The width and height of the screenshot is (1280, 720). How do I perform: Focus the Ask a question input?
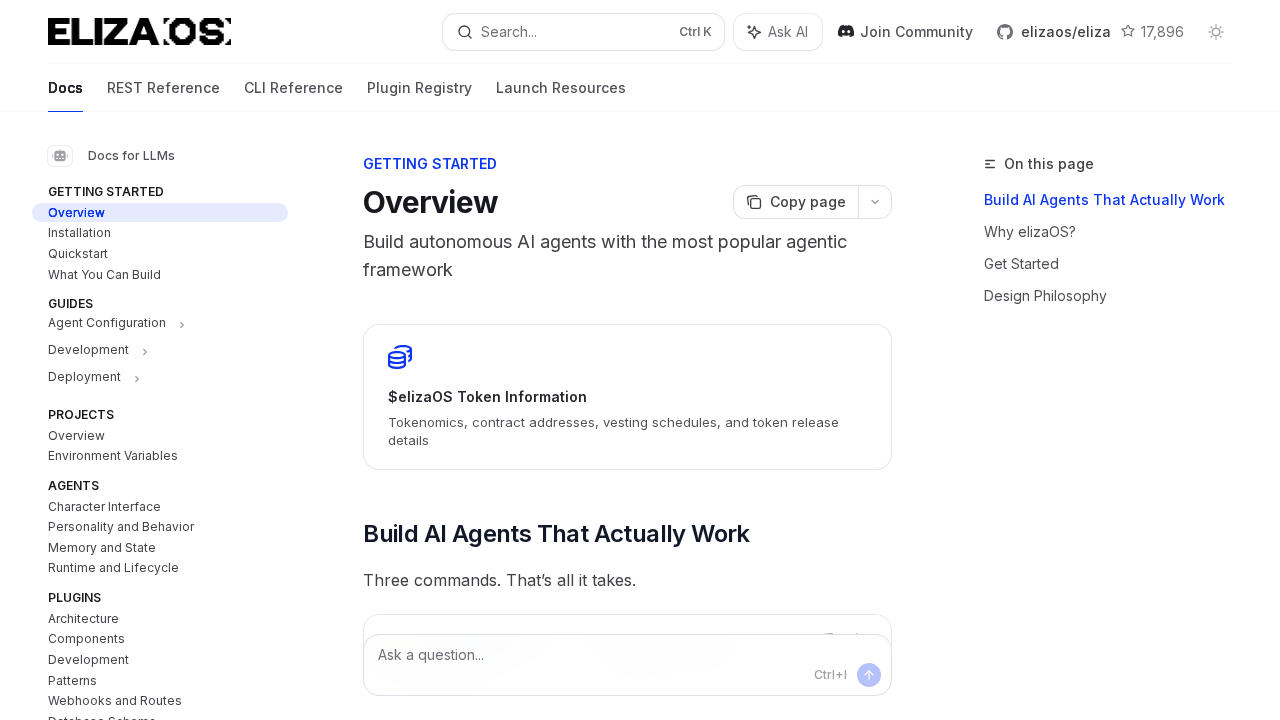coord(590,655)
